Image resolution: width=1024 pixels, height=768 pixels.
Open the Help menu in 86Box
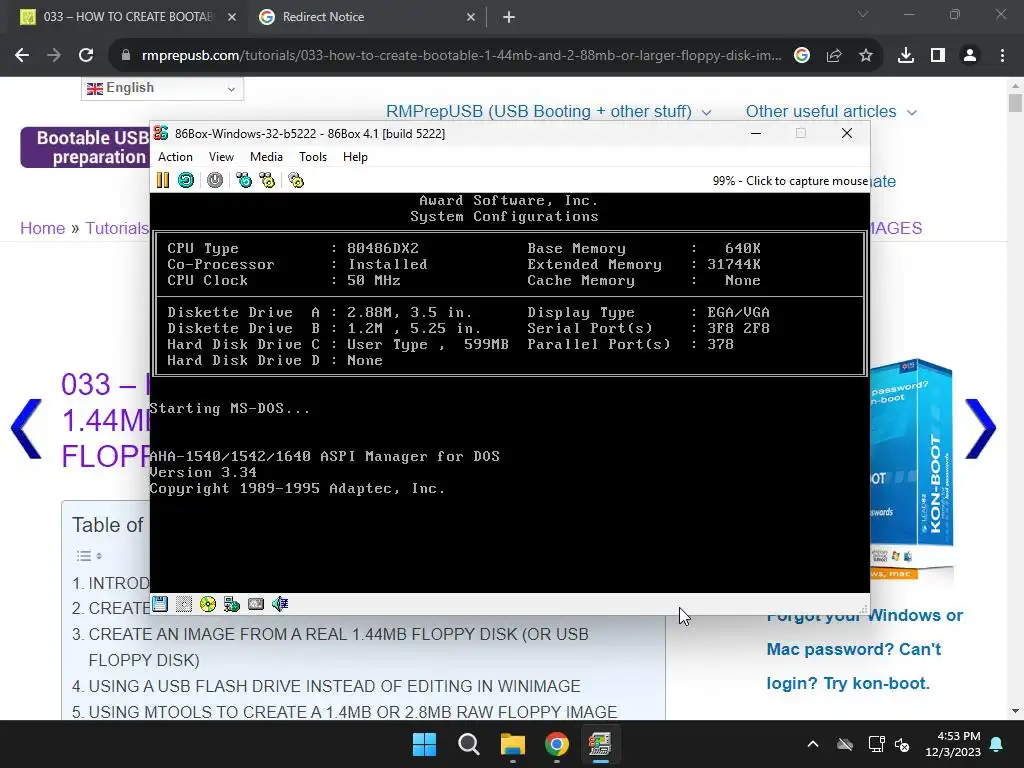point(355,157)
